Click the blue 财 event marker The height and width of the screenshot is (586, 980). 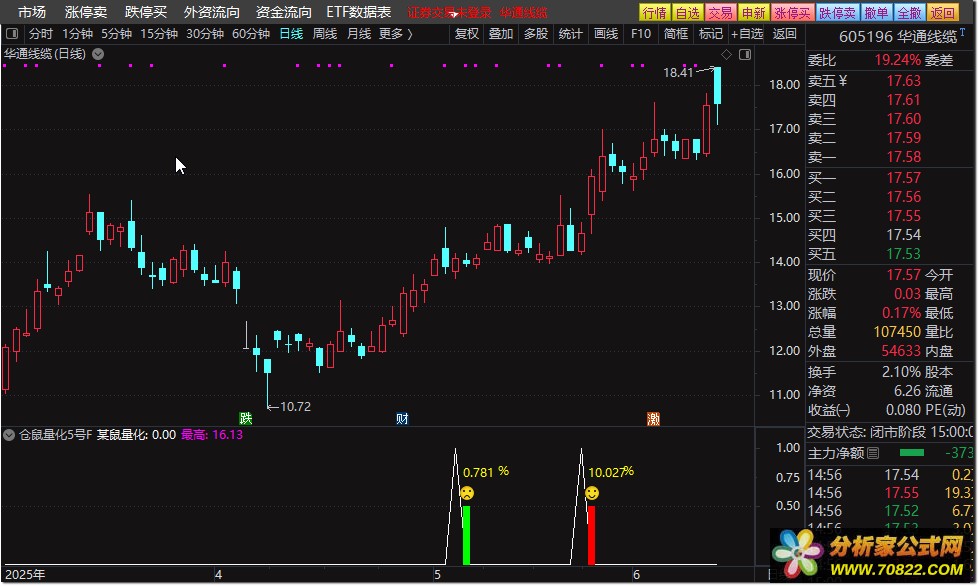coord(402,419)
